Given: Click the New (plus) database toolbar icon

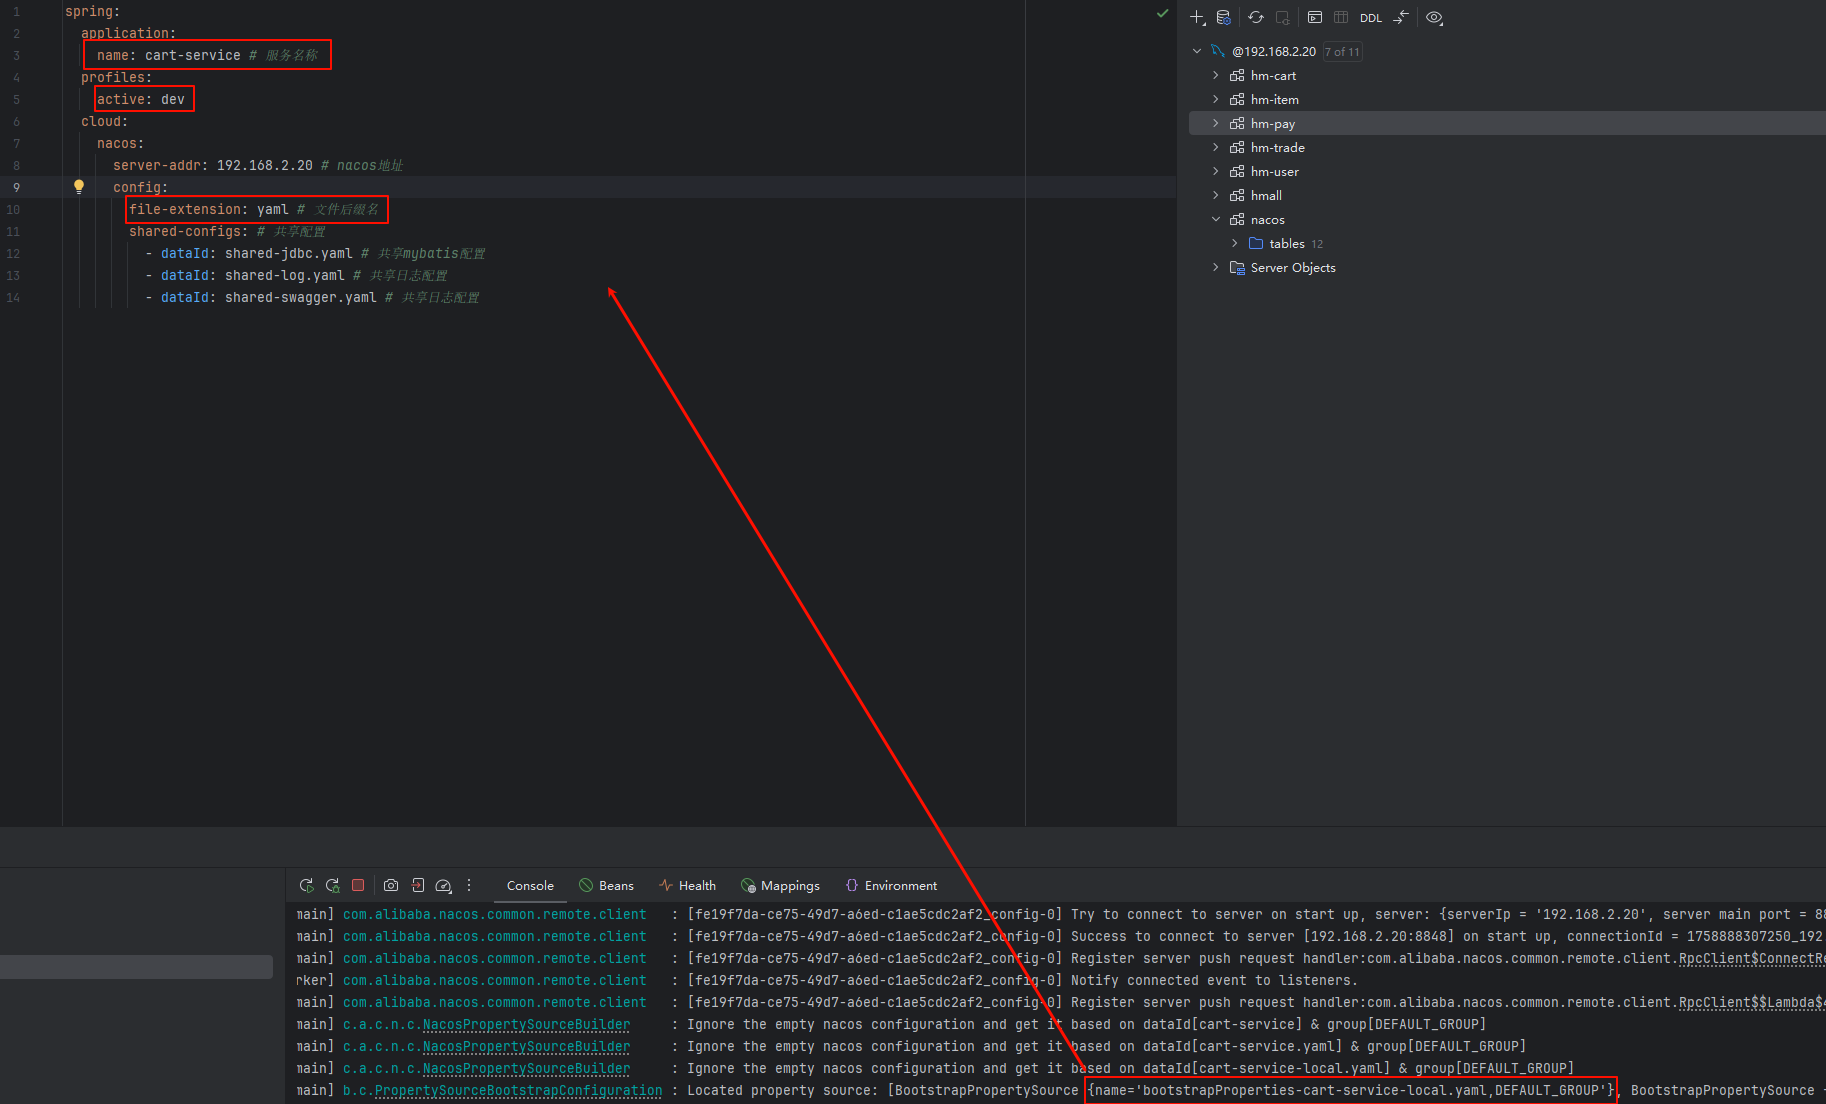Looking at the screenshot, I should click(1197, 17).
